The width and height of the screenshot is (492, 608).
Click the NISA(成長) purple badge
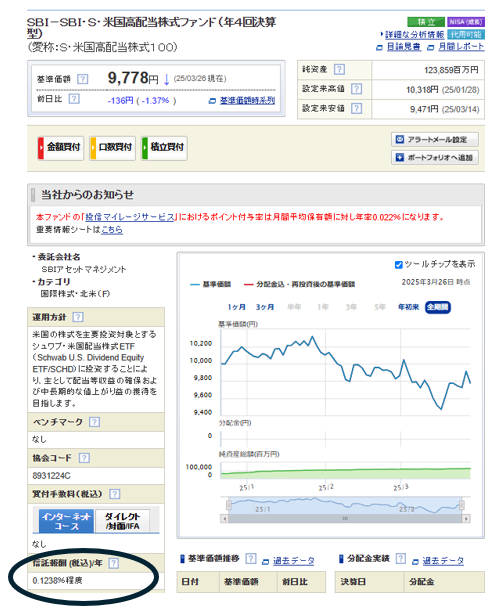(x=466, y=22)
